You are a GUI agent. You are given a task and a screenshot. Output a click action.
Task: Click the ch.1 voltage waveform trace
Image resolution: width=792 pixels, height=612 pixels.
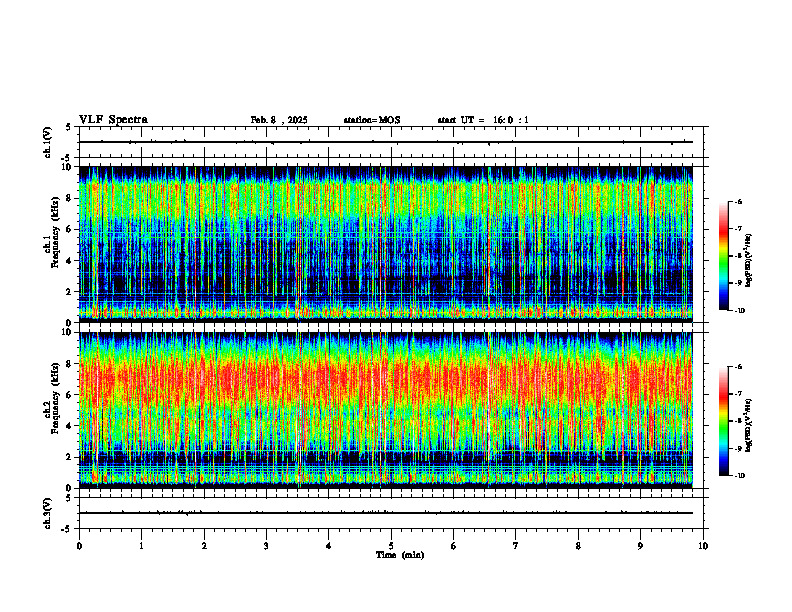pos(385,142)
